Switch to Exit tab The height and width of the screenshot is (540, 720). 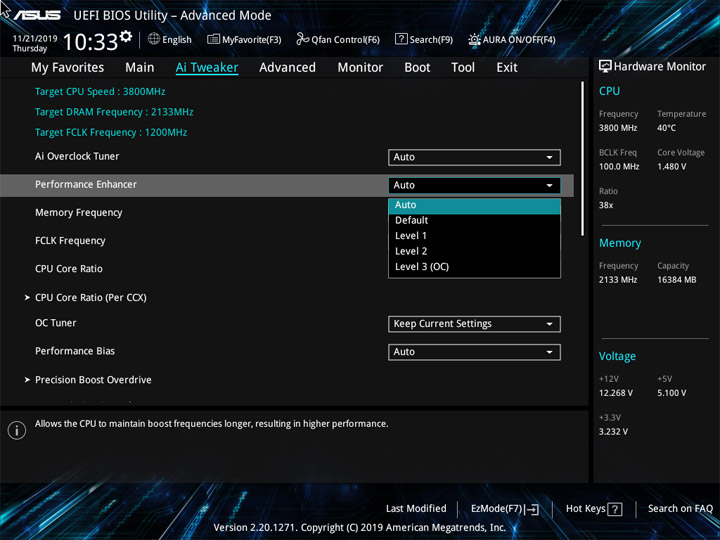point(506,68)
